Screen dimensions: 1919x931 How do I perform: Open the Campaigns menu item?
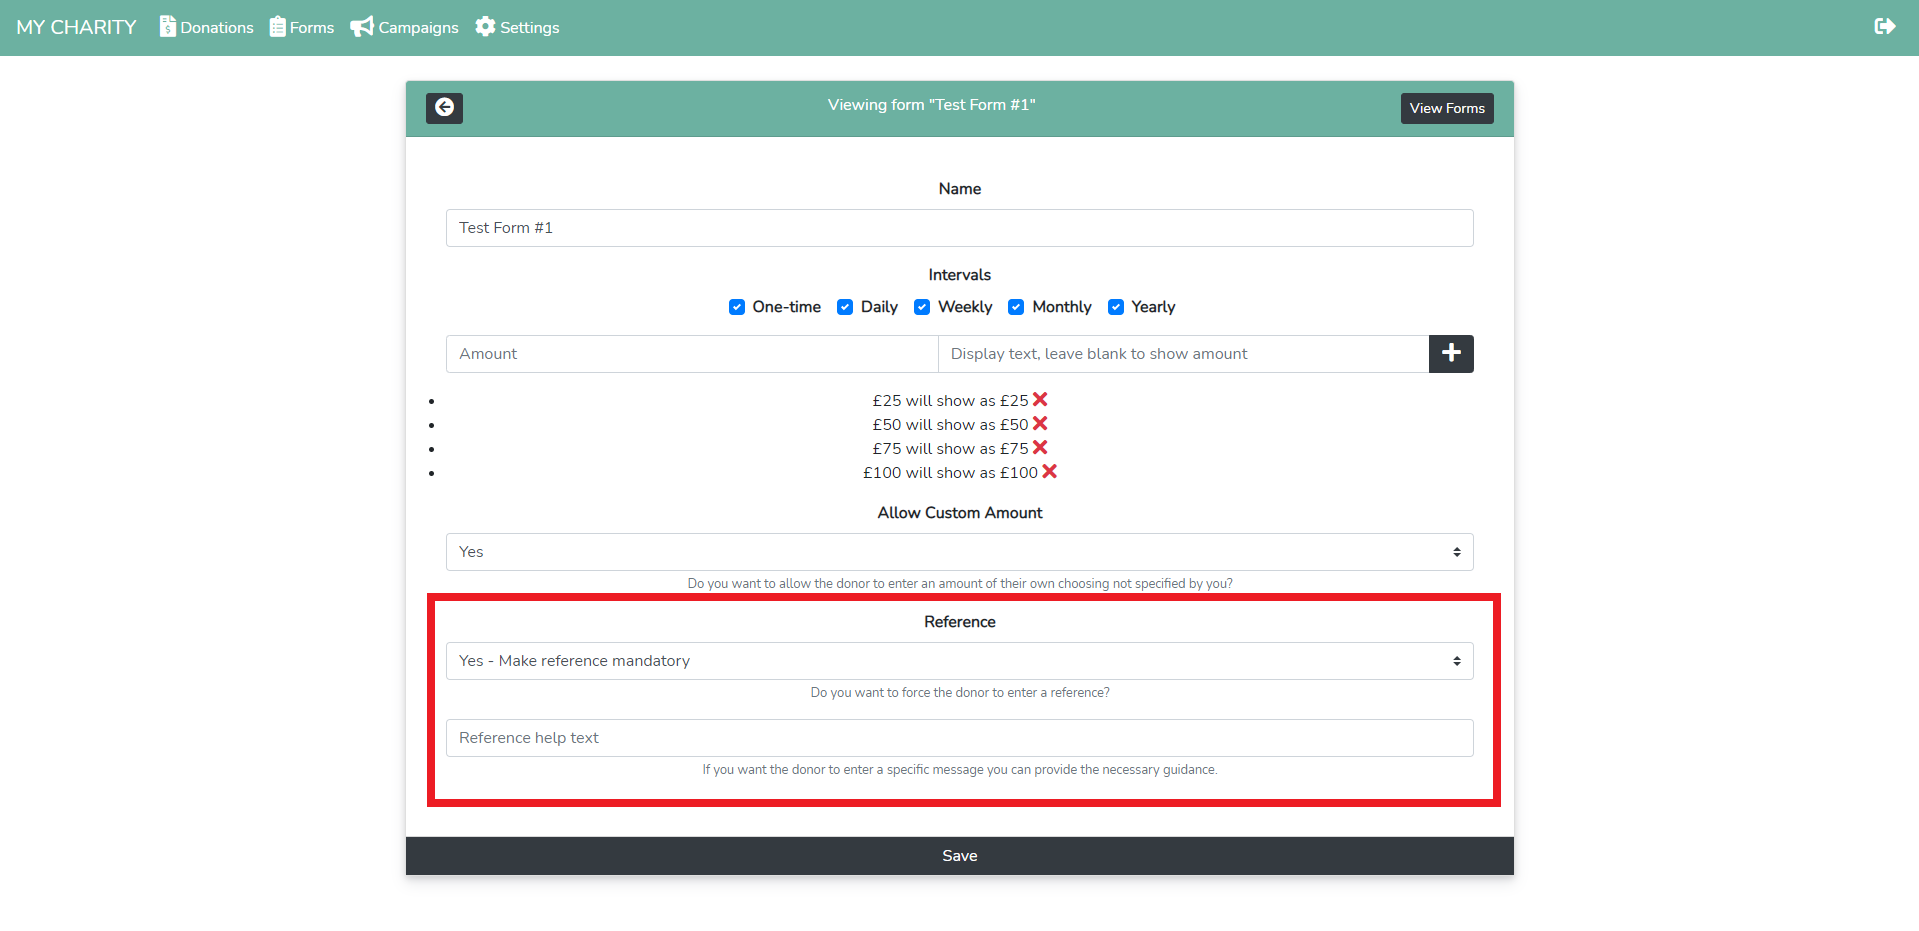tap(404, 27)
